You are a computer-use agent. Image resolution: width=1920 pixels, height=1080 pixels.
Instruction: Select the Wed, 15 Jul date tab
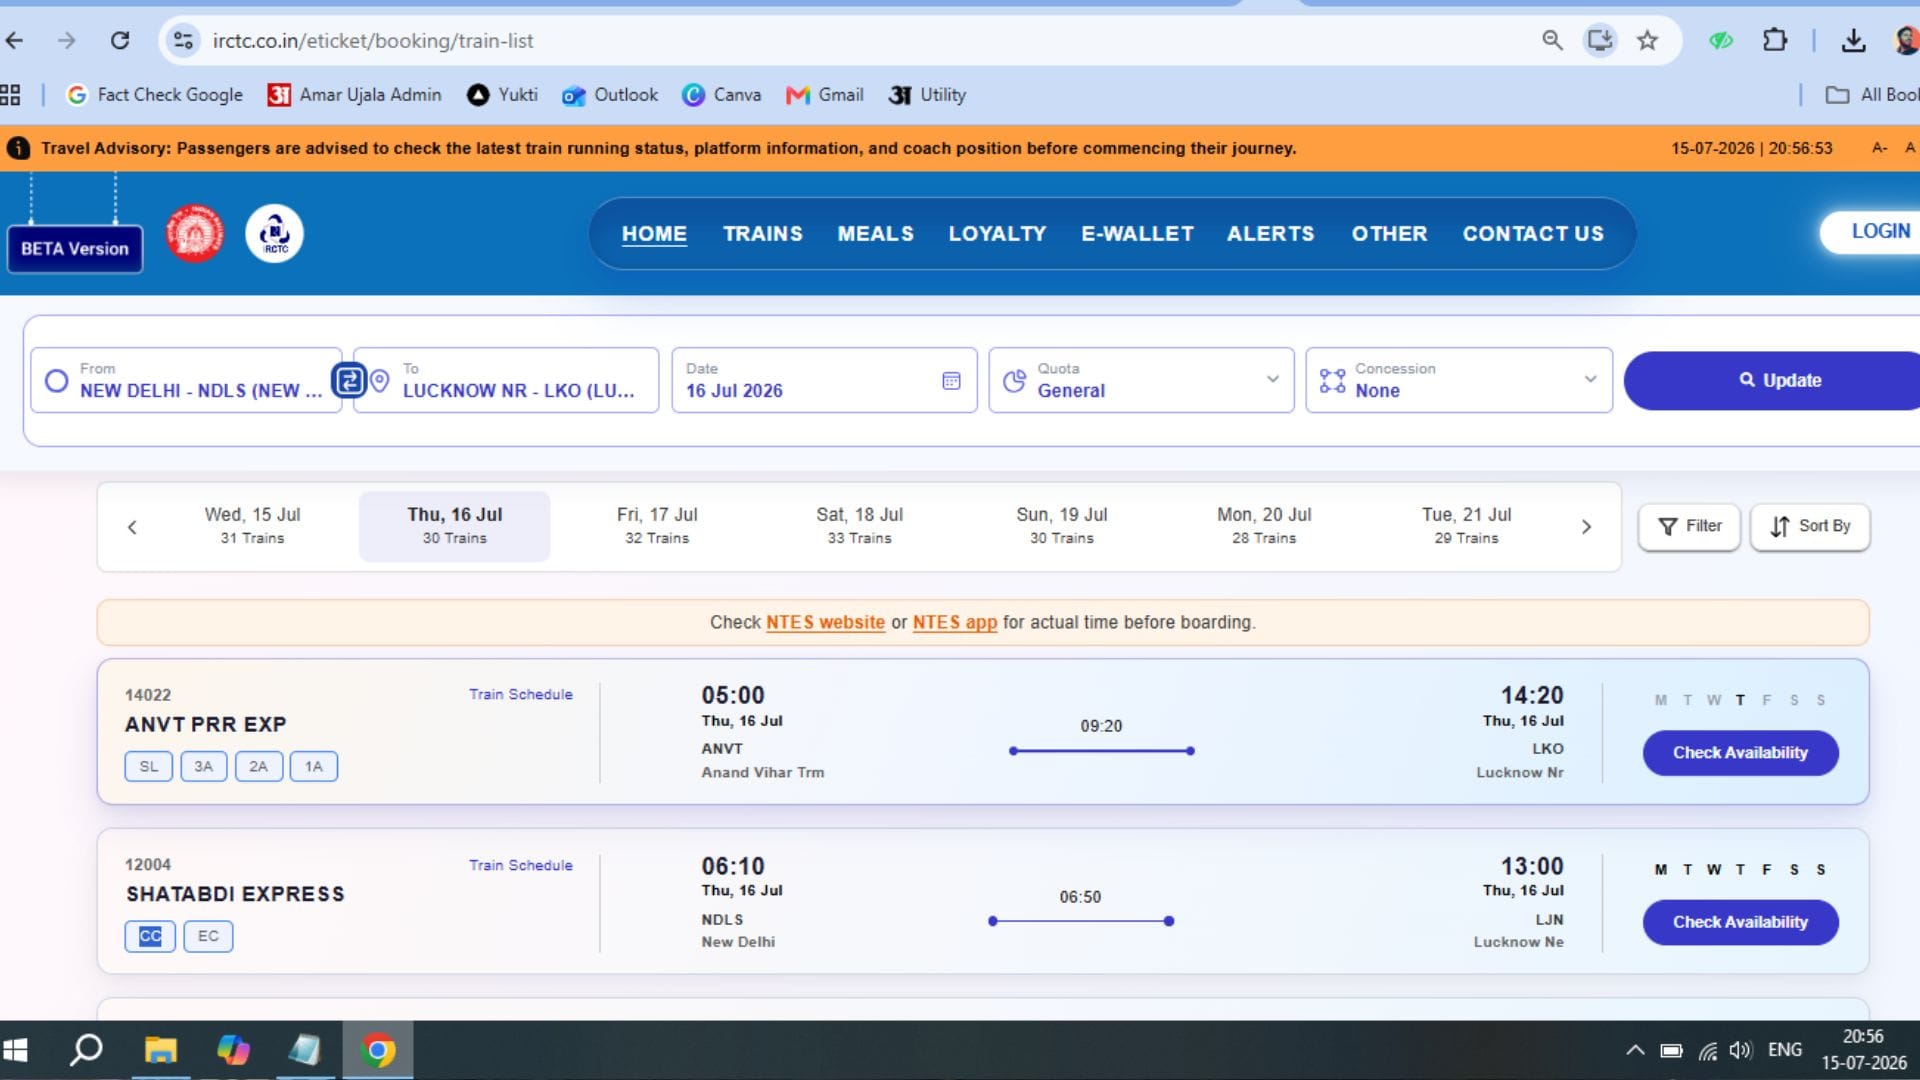coord(252,526)
